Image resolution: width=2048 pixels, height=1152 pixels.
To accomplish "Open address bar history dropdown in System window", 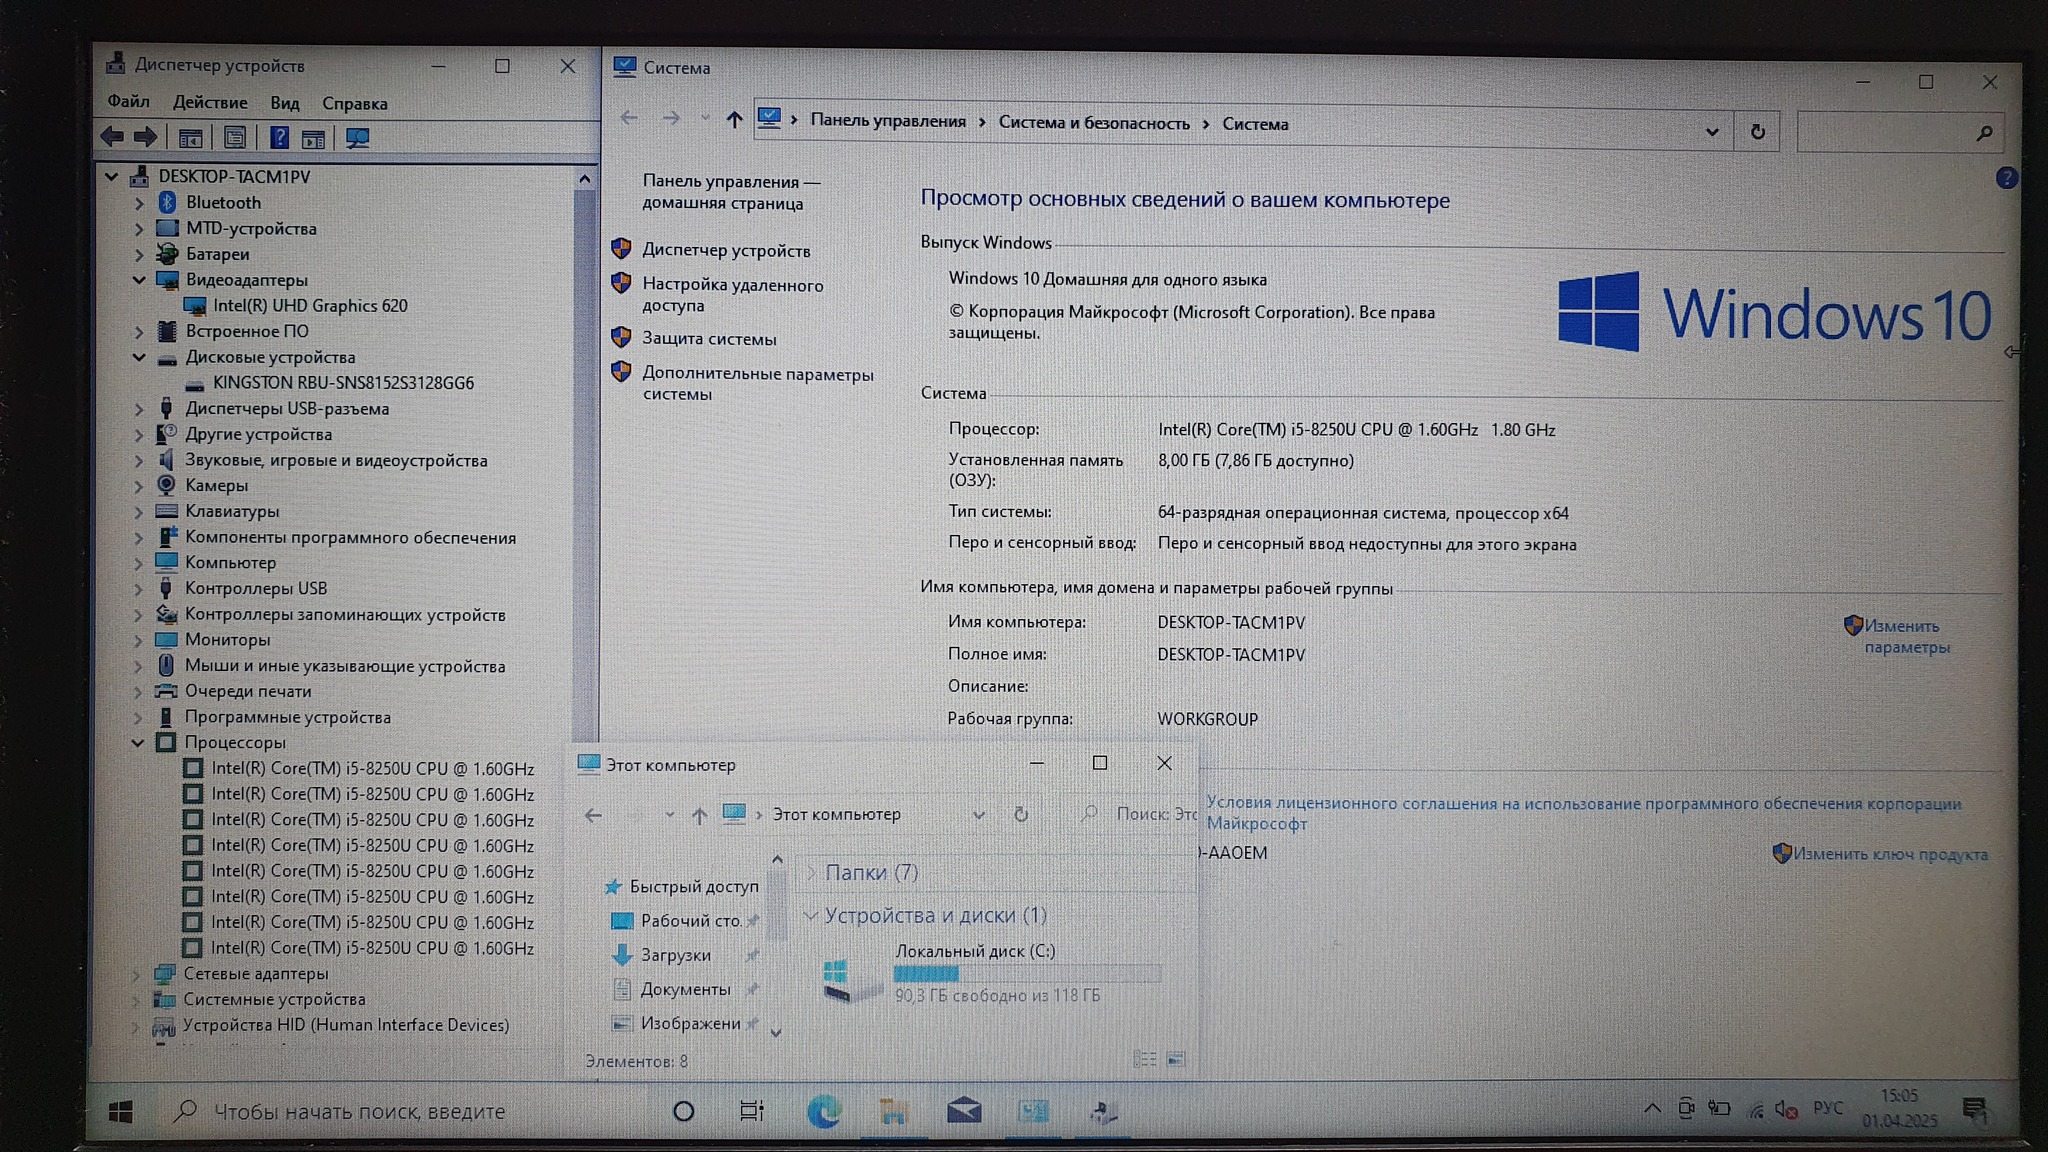I will (1711, 132).
